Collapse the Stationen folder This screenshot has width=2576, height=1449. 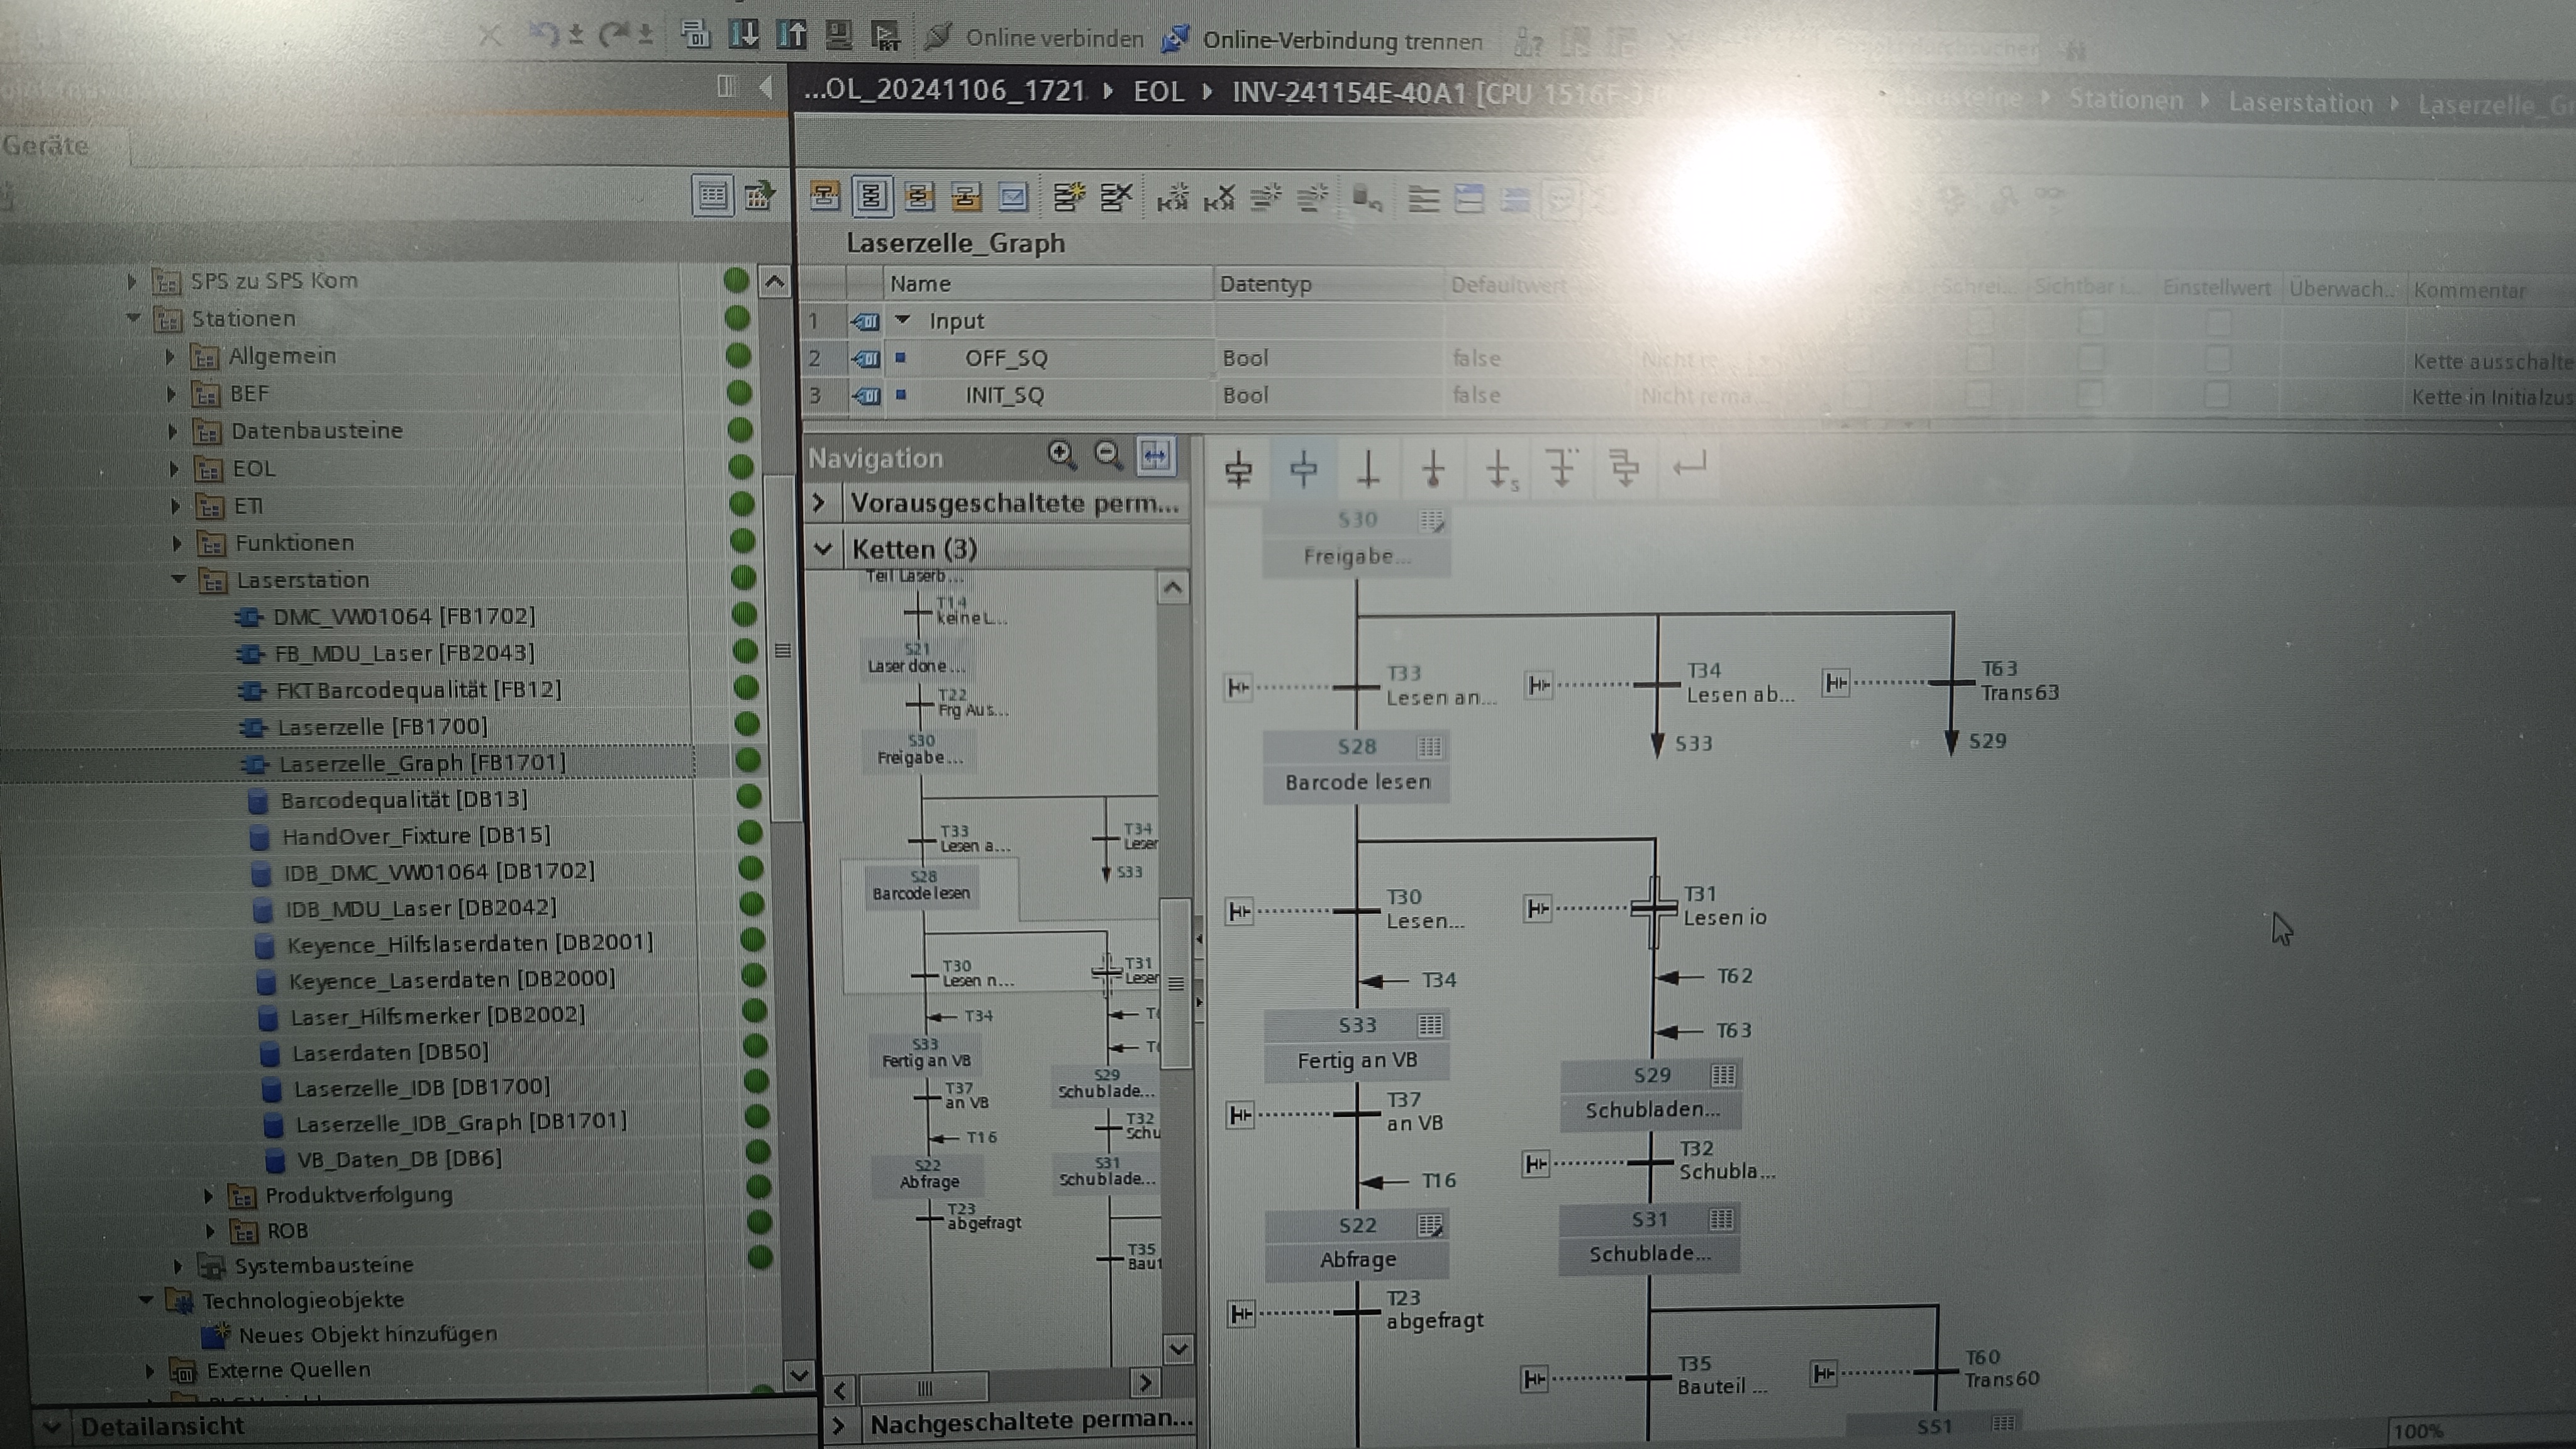(133, 318)
